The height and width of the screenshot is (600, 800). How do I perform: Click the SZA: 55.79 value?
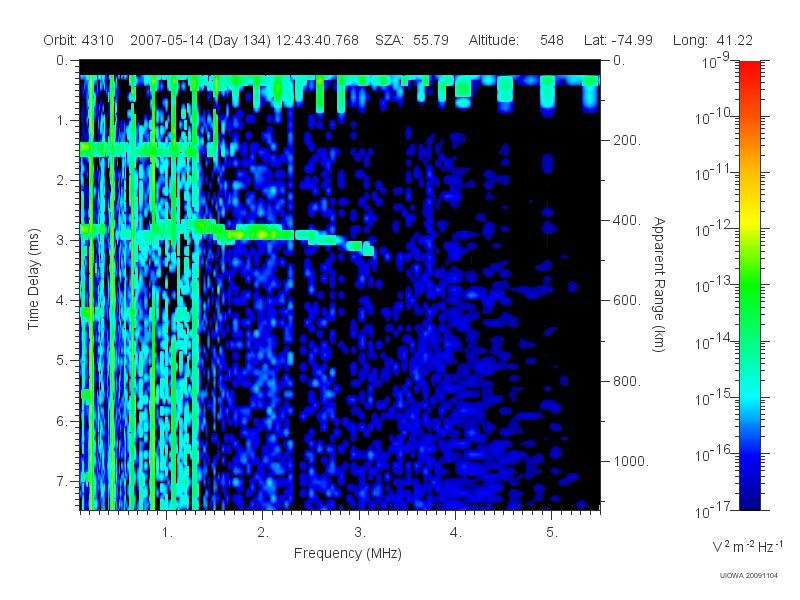tap(412, 40)
